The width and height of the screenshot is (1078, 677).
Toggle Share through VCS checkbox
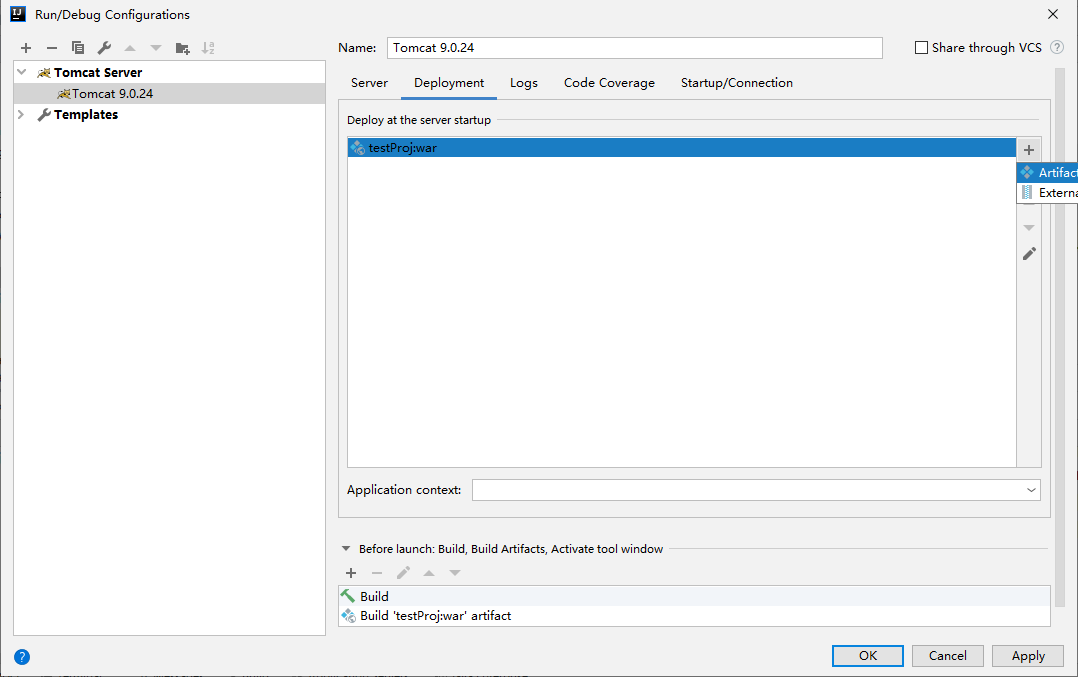click(x=921, y=47)
